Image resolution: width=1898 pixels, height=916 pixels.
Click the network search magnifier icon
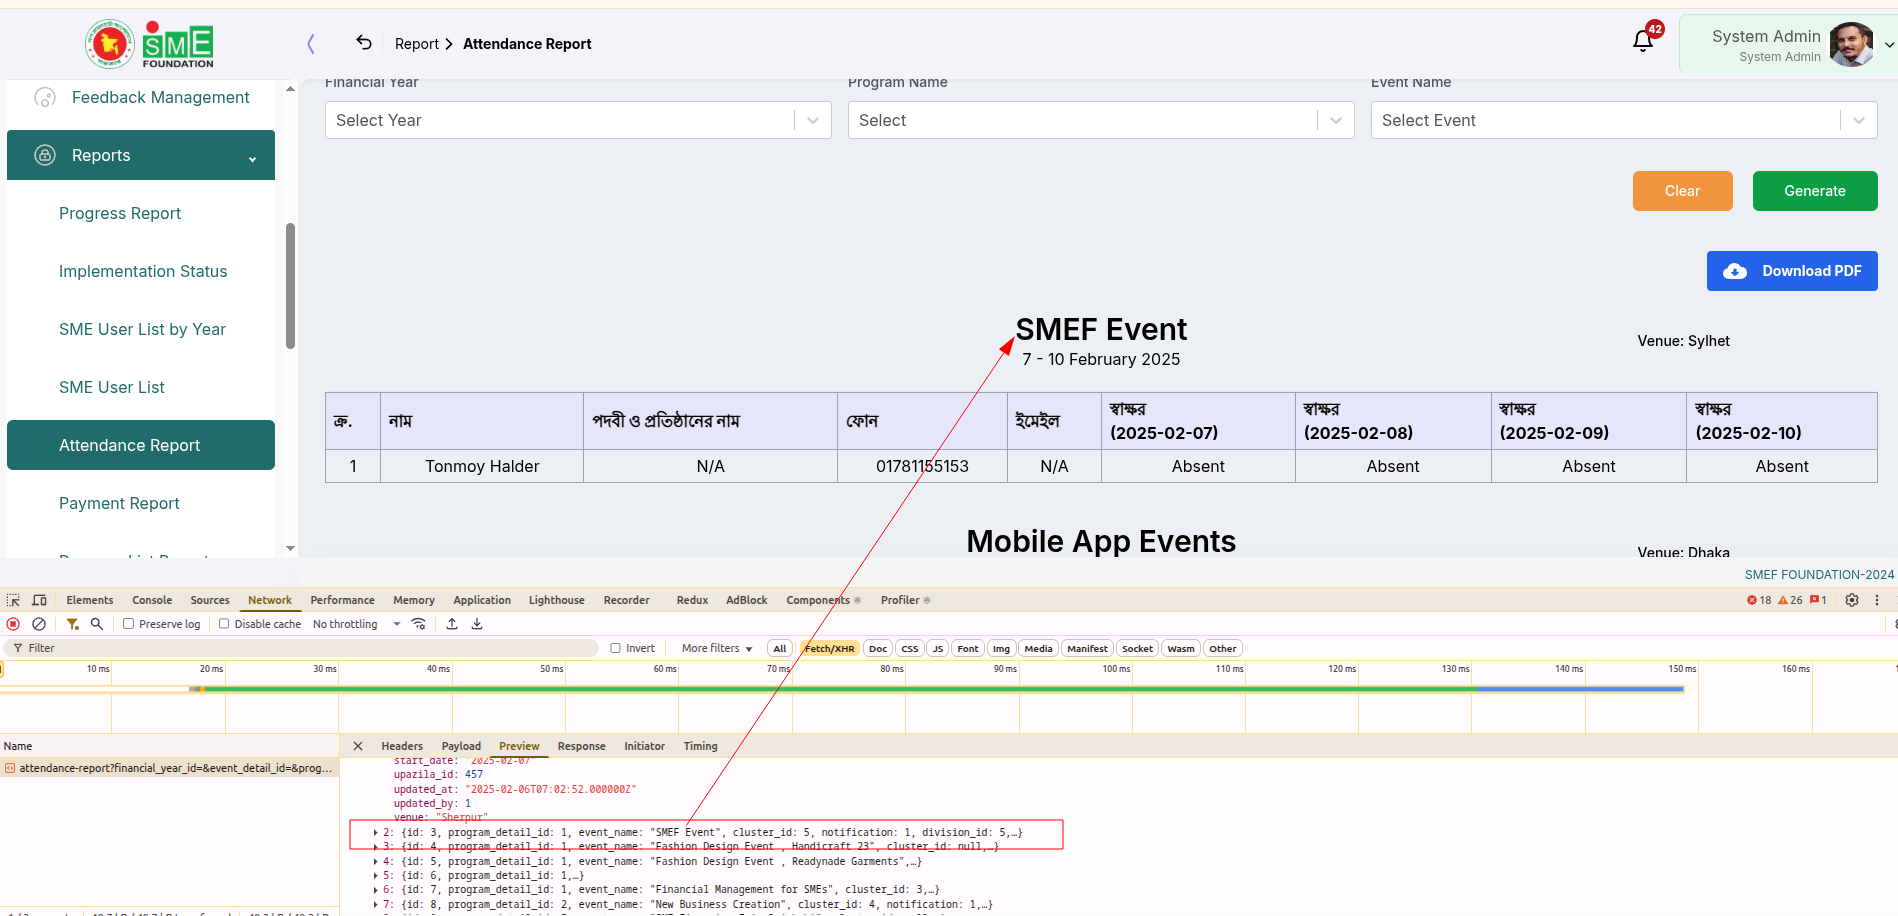[x=97, y=624]
